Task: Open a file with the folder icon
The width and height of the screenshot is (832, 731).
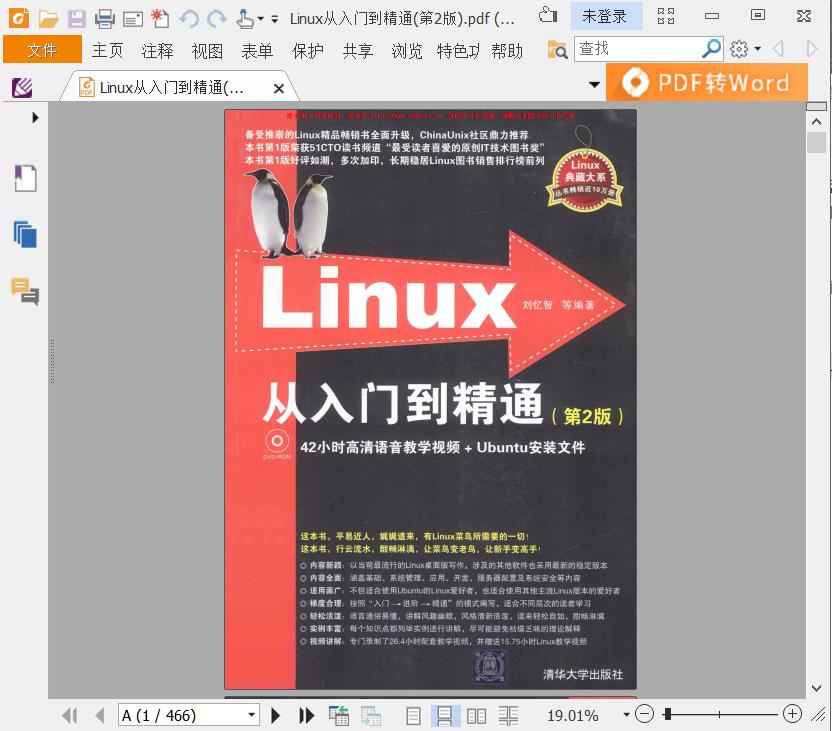Action: (48, 19)
